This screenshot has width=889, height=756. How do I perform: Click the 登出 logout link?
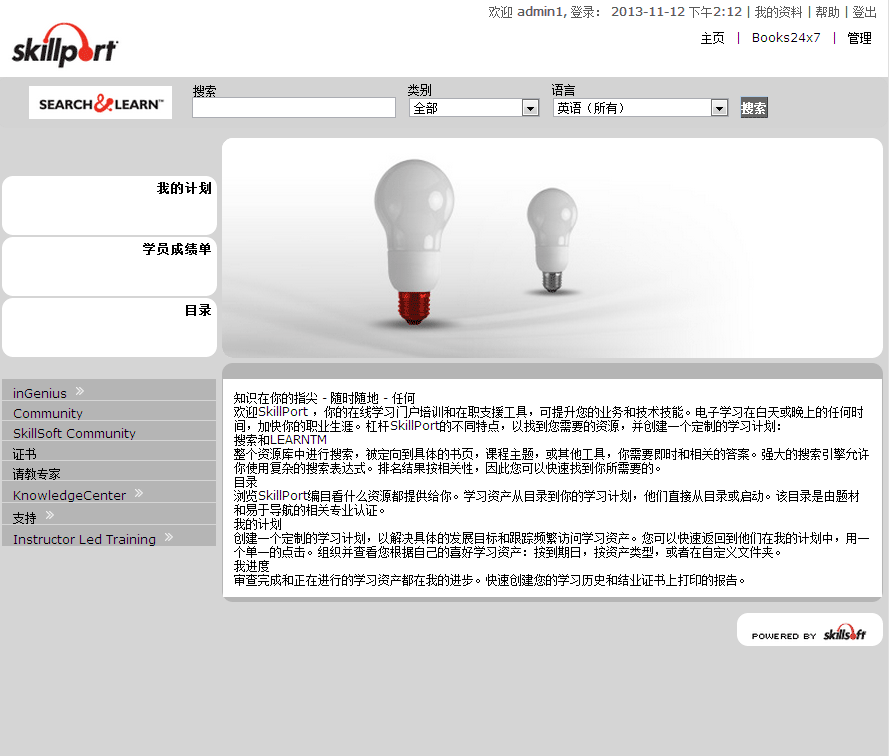point(864,12)
